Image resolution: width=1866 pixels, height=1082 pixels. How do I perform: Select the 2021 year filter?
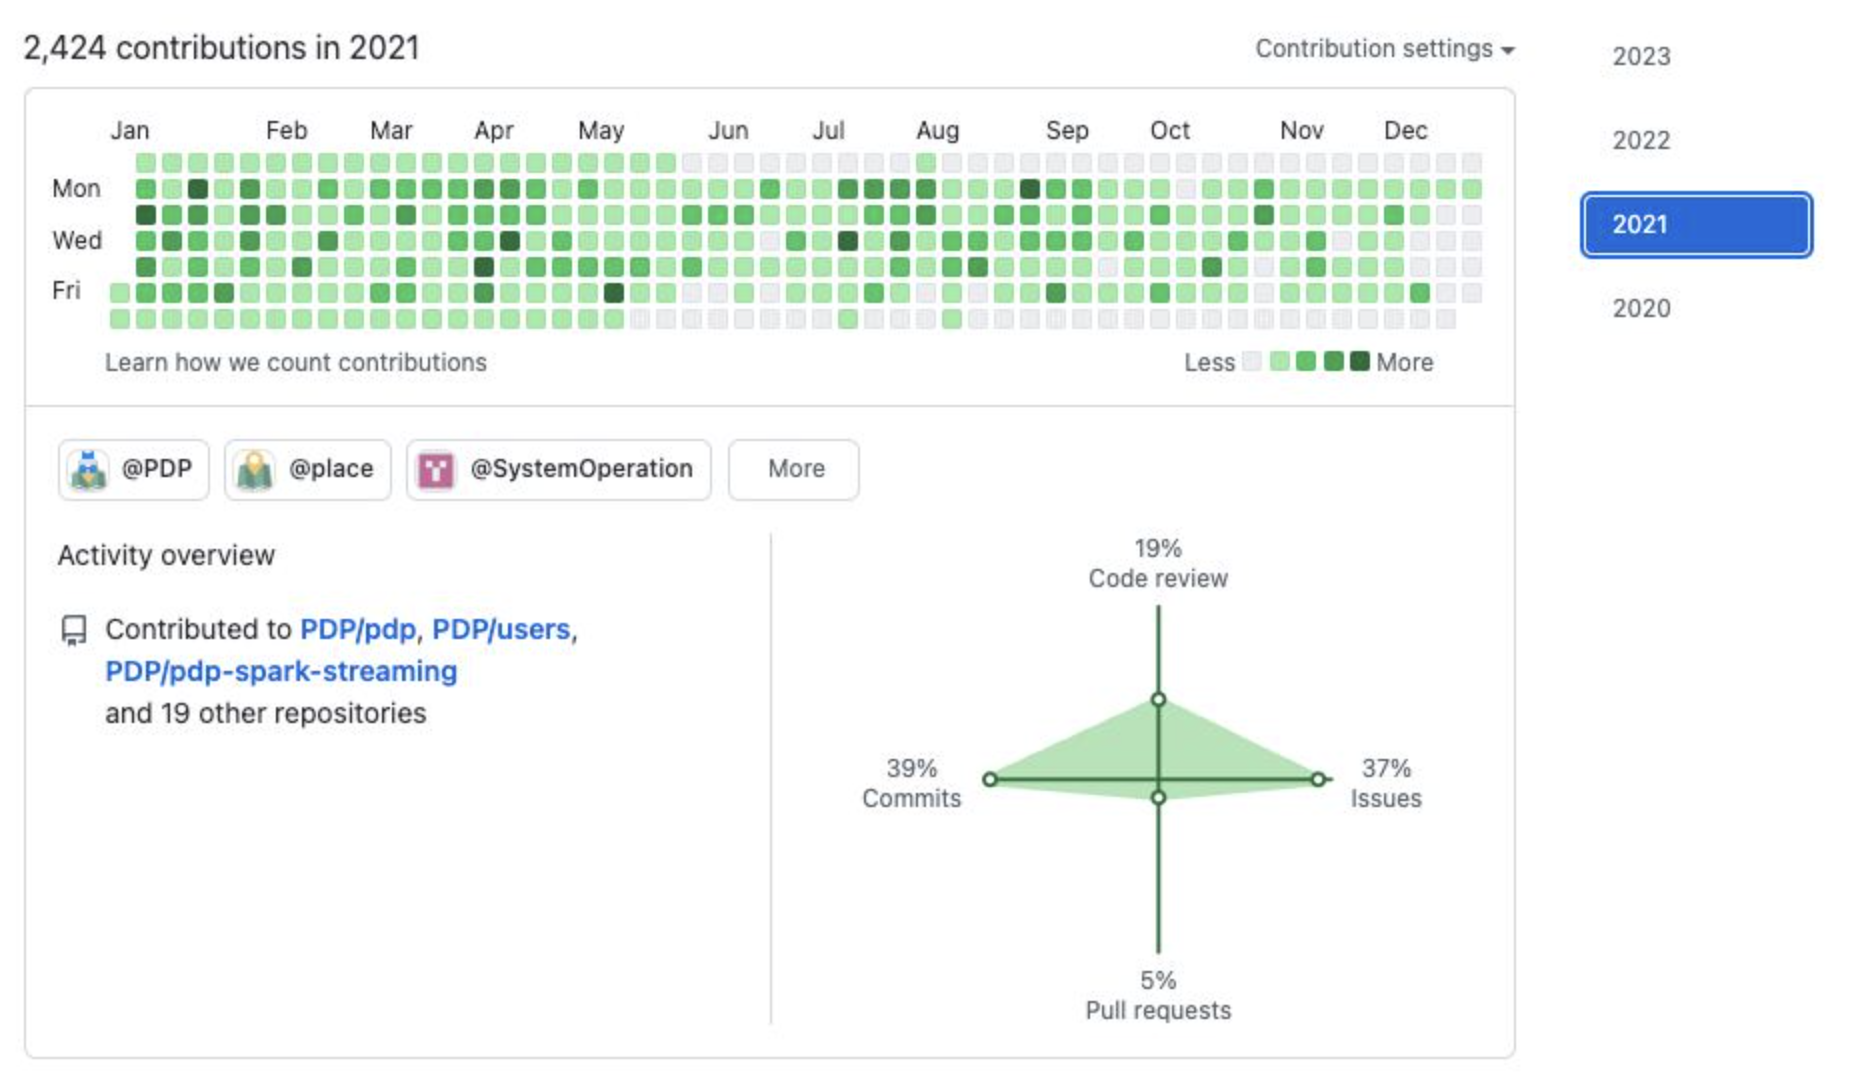click(1696, 225)
